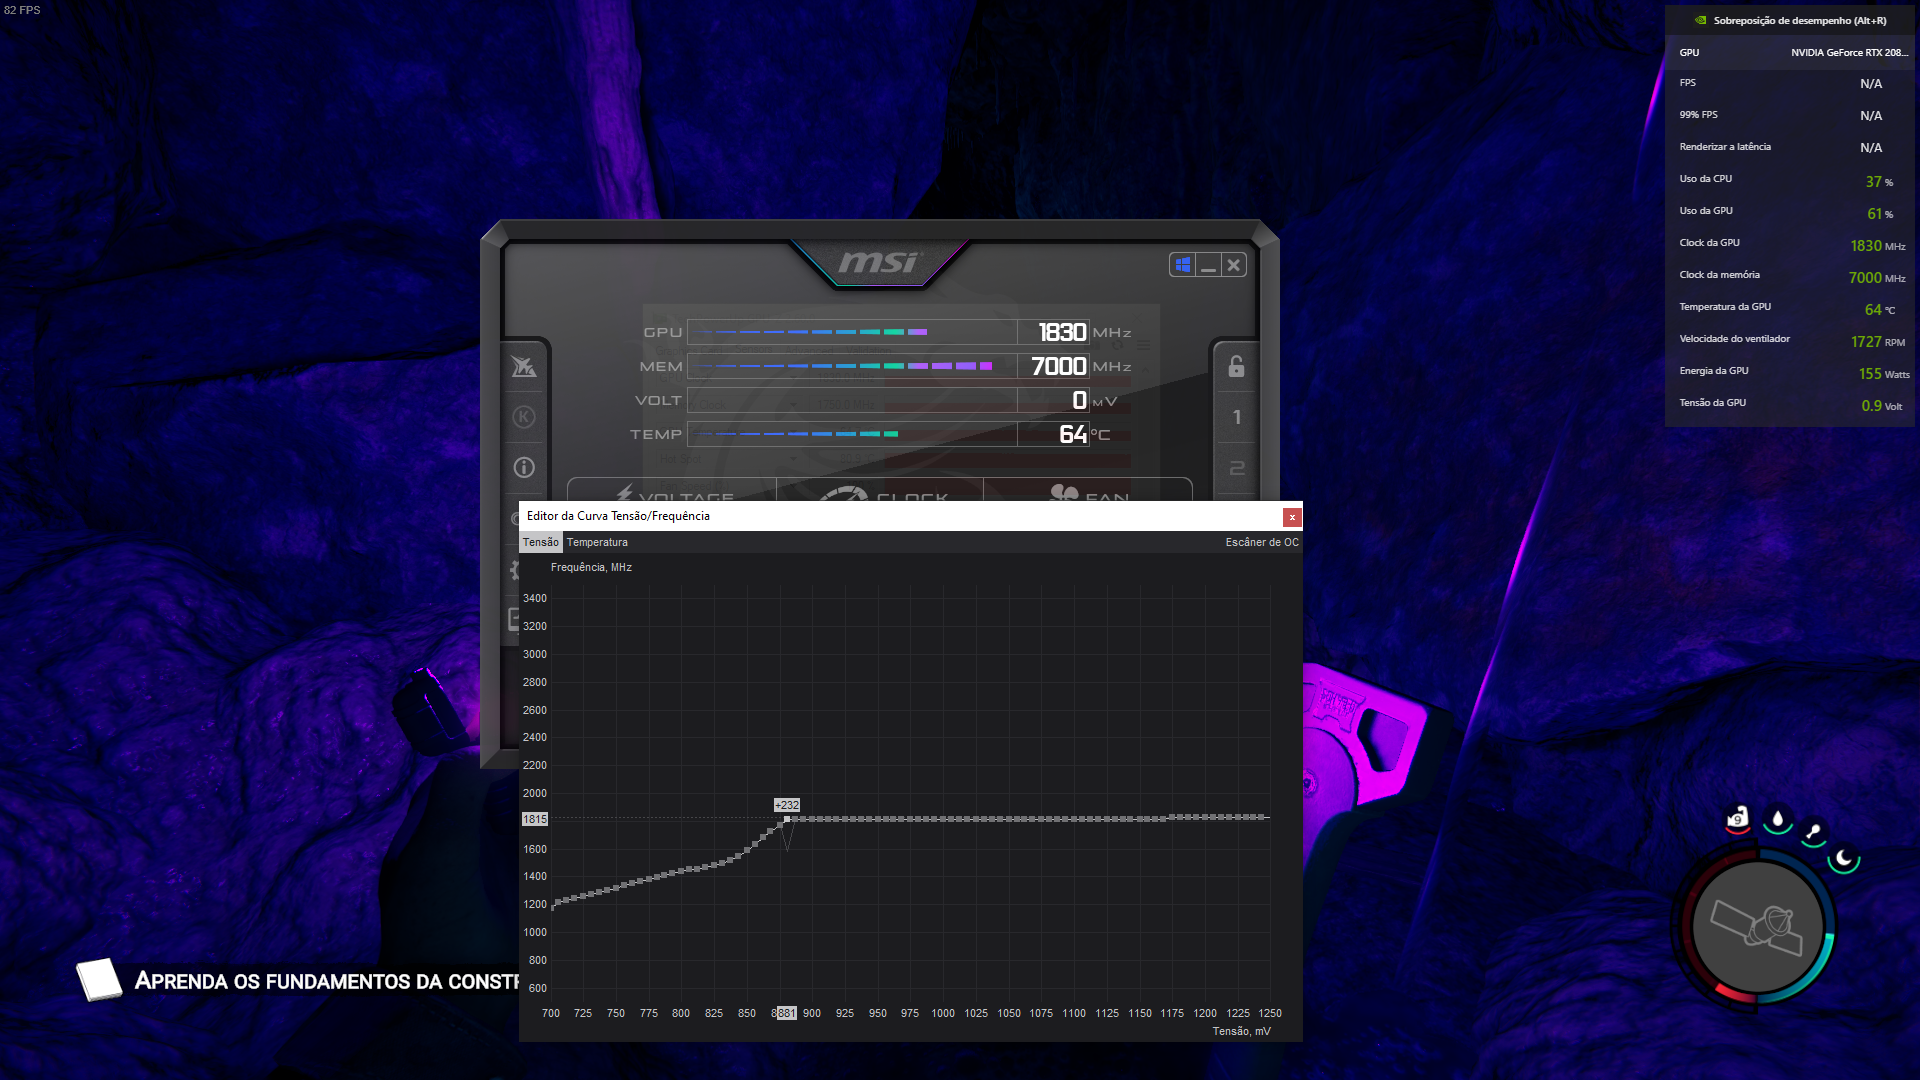The image size is (1920, 1080).
Task: Click the NVIDIA GeForce RTX GPU name
Action: [x=1849, y=52]
